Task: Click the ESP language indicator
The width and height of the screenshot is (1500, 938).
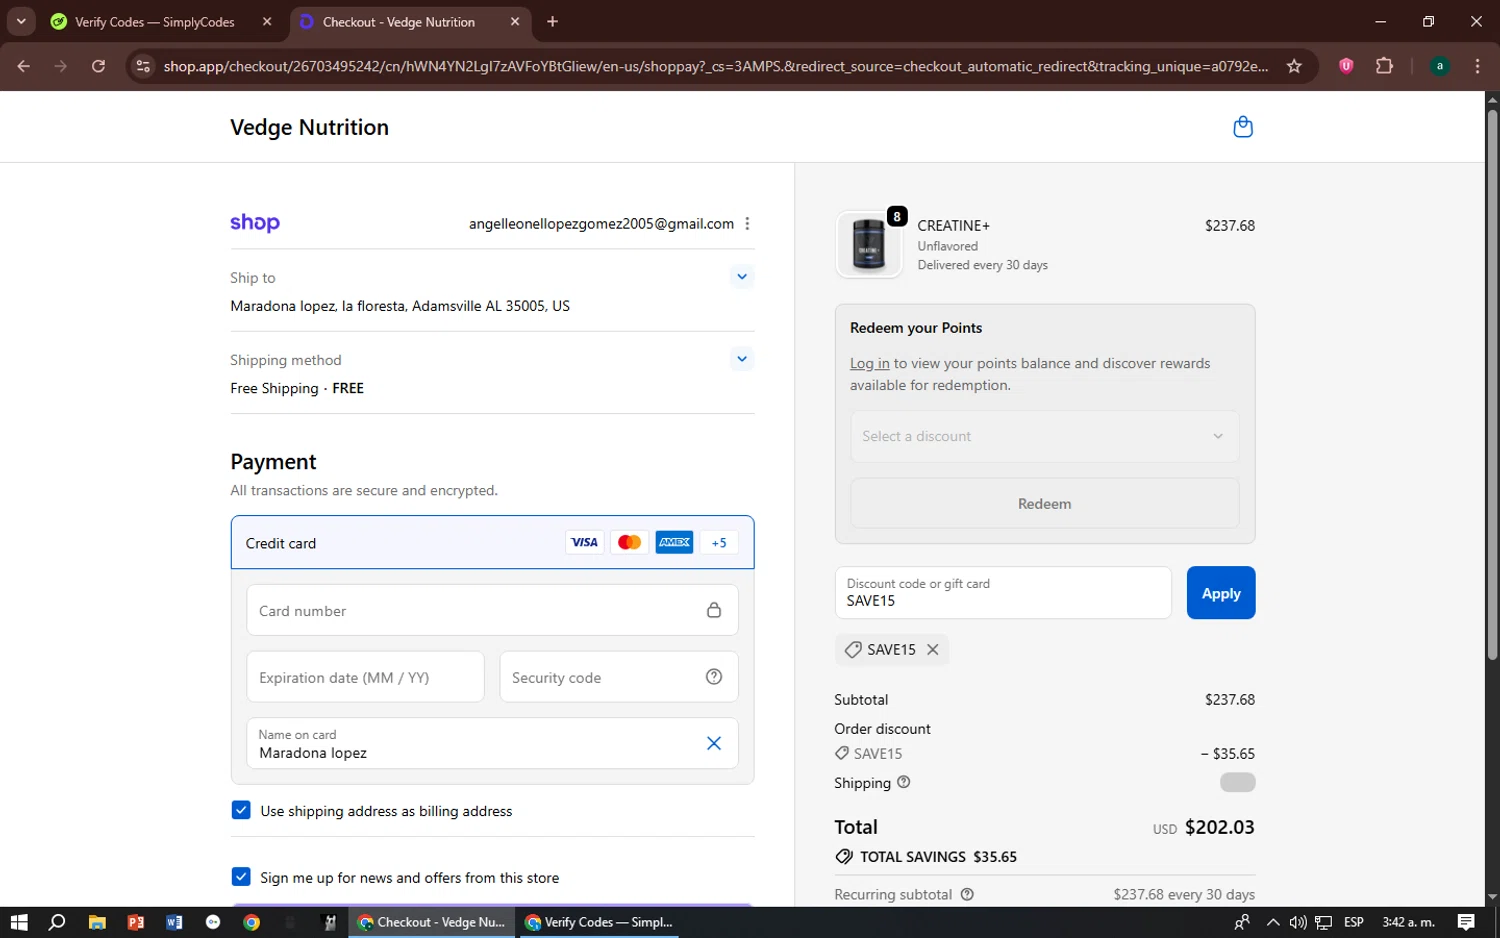Action: 1354,922
